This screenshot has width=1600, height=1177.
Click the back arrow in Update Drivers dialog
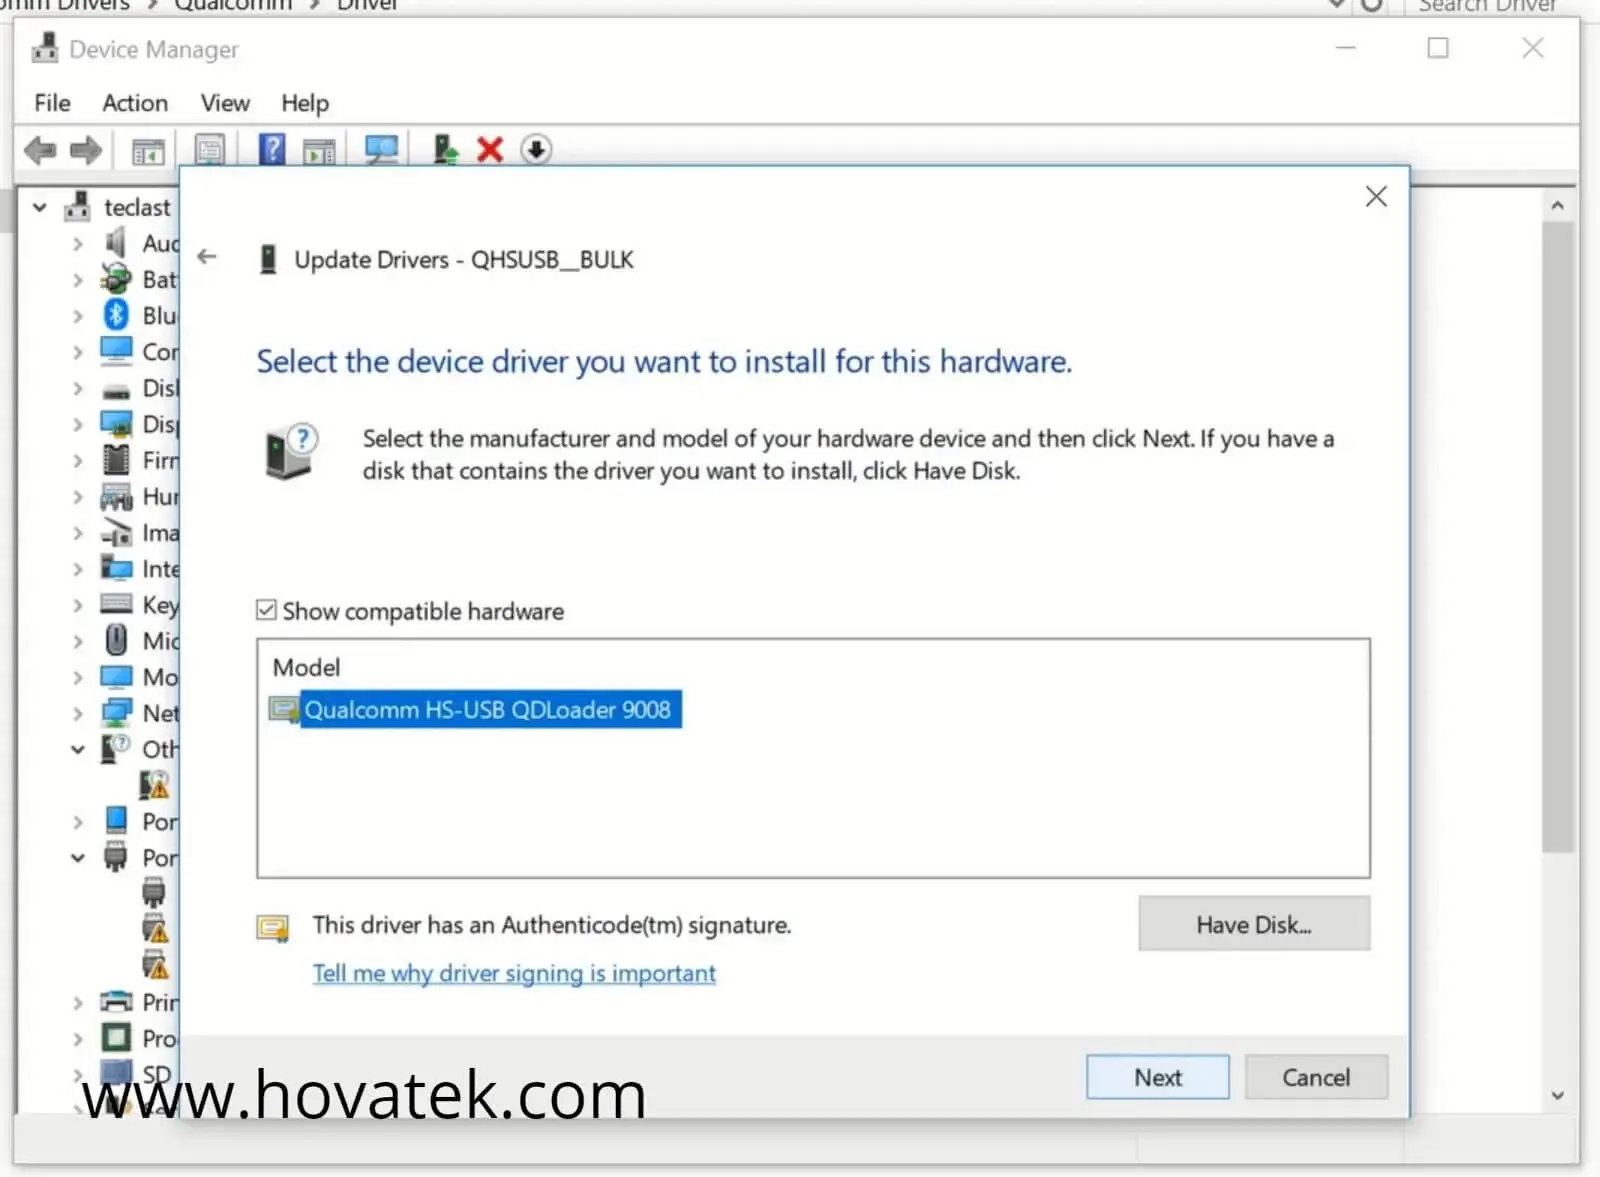pos(207,257)
